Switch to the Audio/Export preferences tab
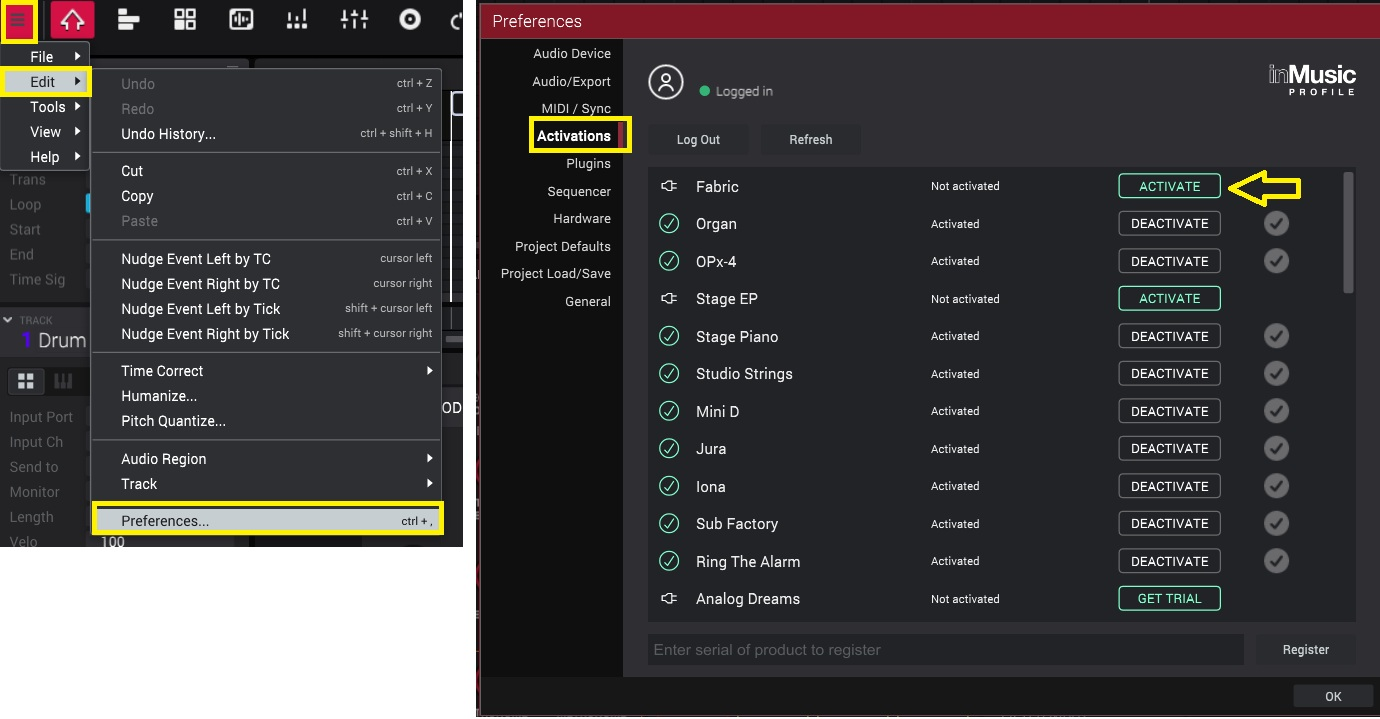 571,81
